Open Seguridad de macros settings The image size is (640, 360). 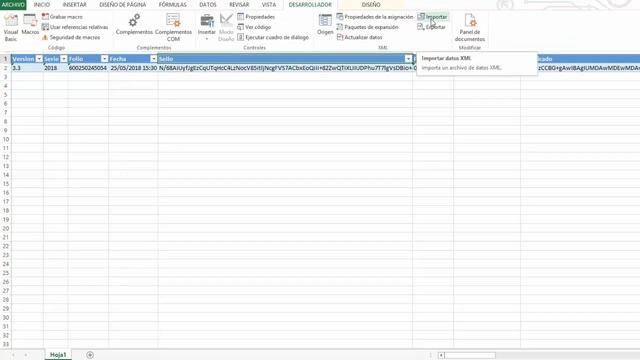71,37
